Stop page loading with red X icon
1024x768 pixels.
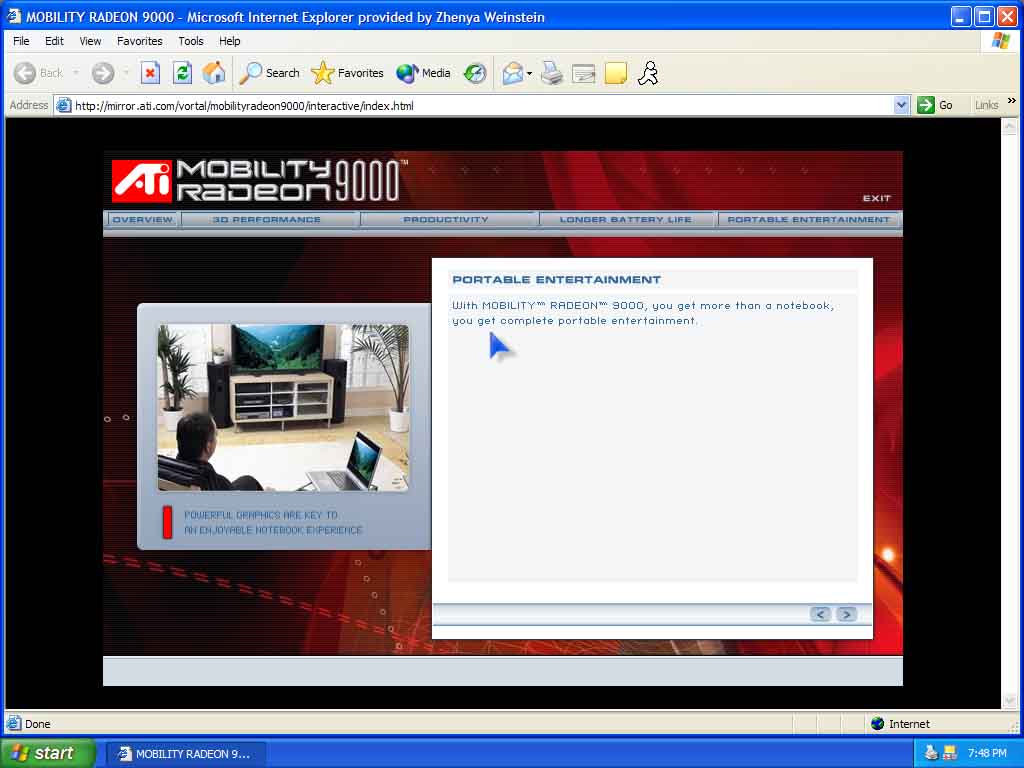pos(150,73)
